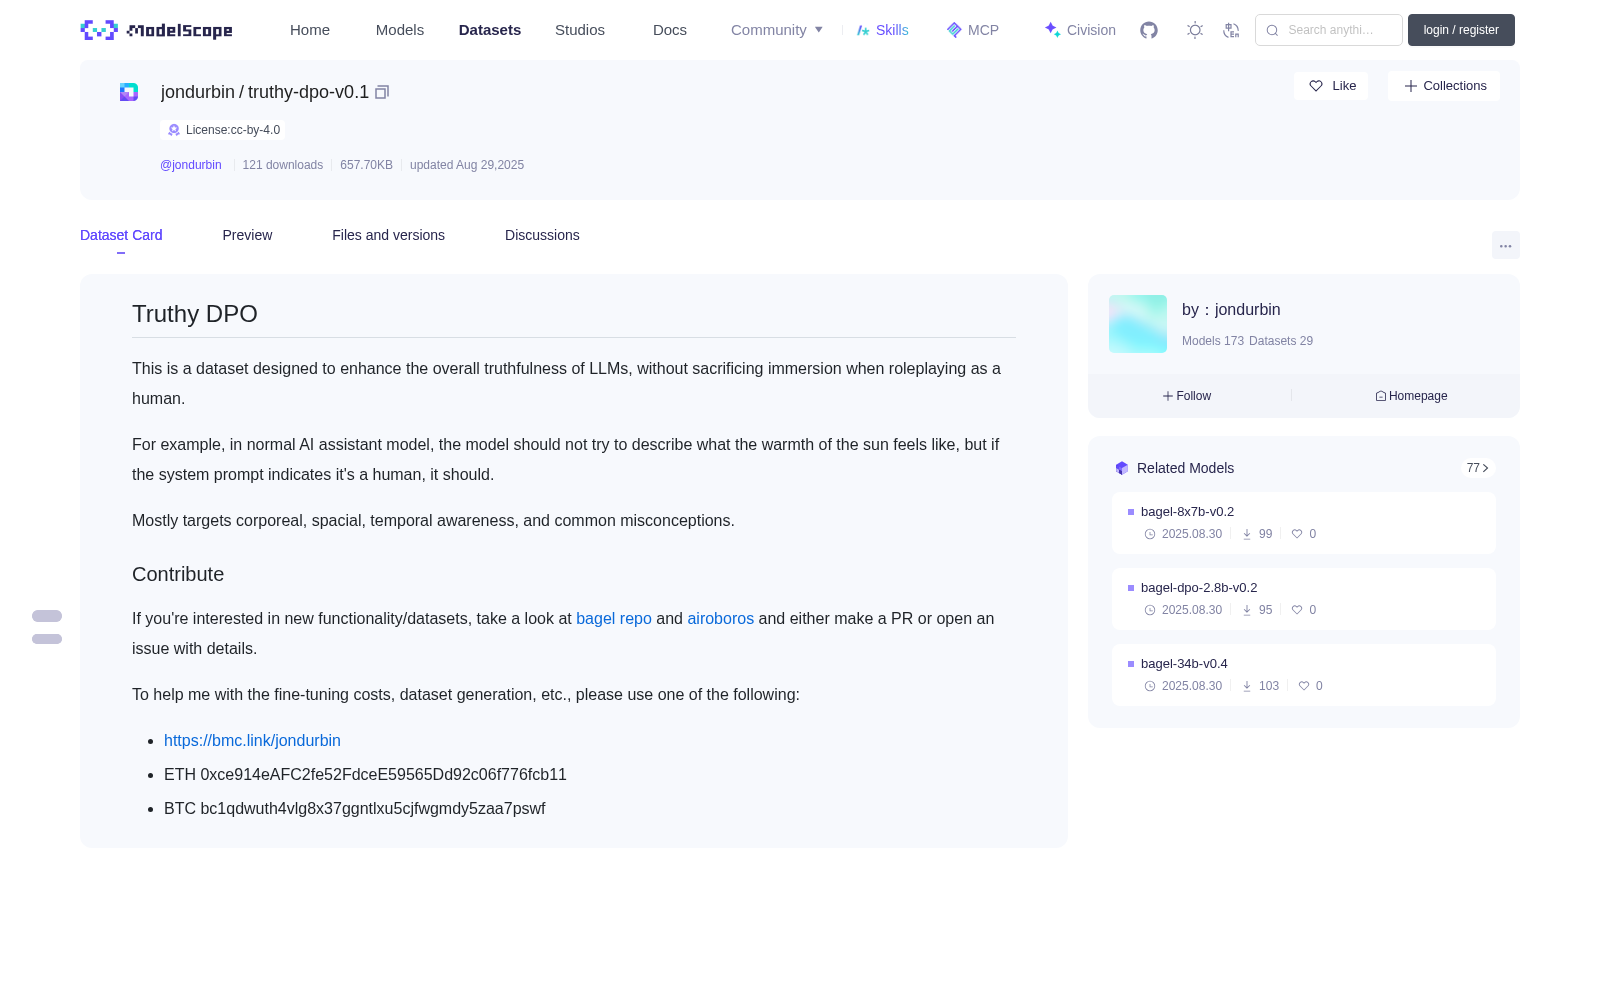Click the Related Models heading
Screen dimensions: 1600x1000
[x=1185, y=468]
